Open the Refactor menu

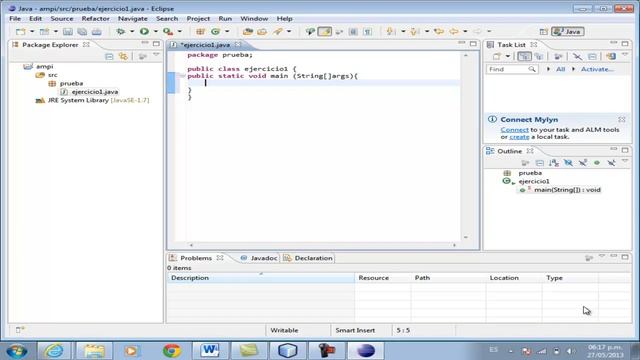(x=96, y=18)
